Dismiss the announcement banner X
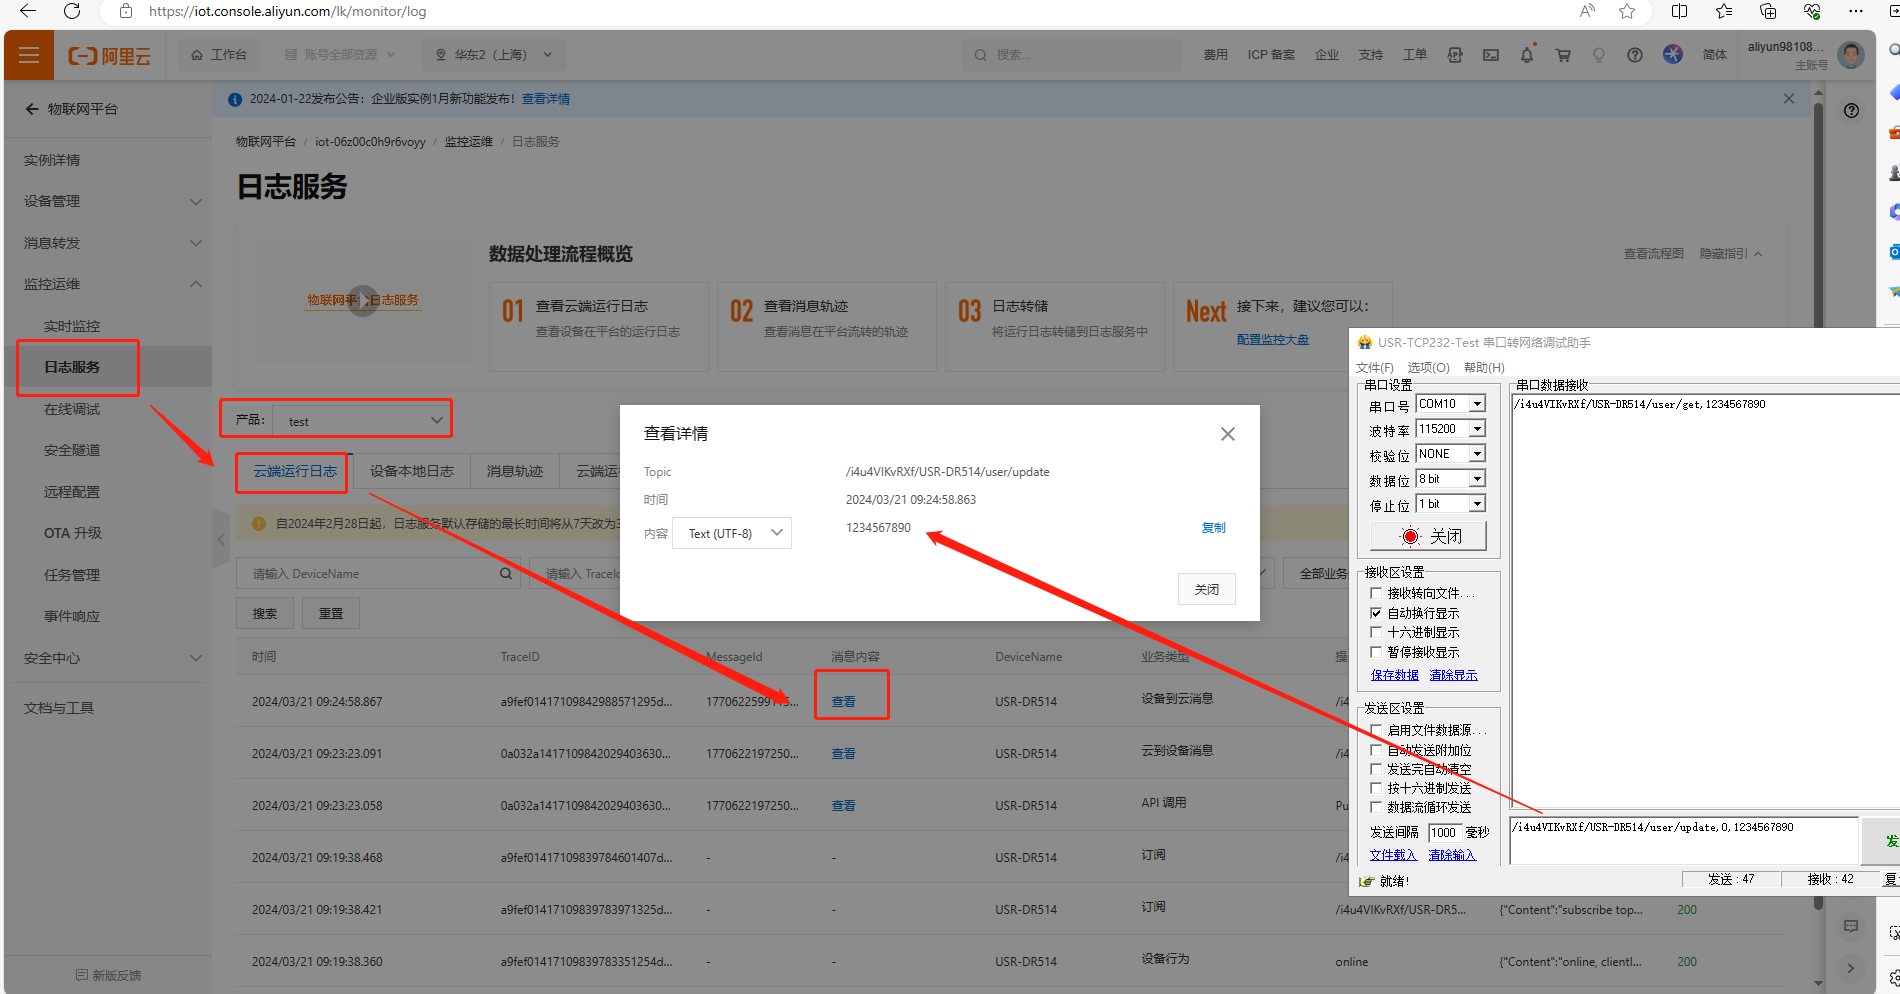1900x994 pixels. pyautogui.click(x=1788, y=99)
